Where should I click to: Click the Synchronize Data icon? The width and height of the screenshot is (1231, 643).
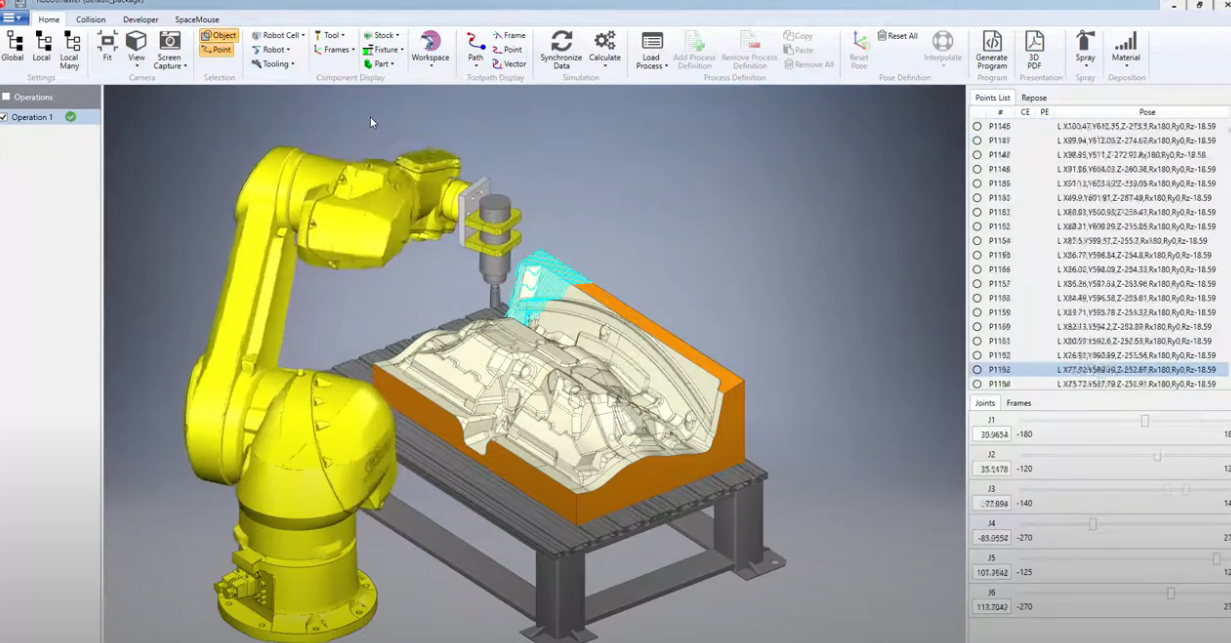561,42
